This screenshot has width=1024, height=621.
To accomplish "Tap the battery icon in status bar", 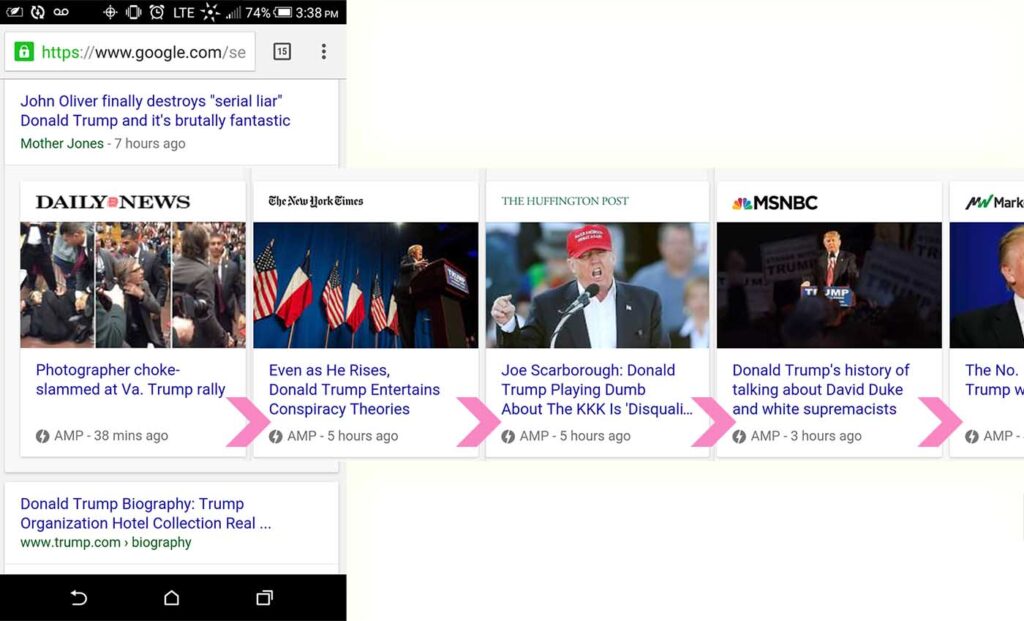I will point(283,12).
